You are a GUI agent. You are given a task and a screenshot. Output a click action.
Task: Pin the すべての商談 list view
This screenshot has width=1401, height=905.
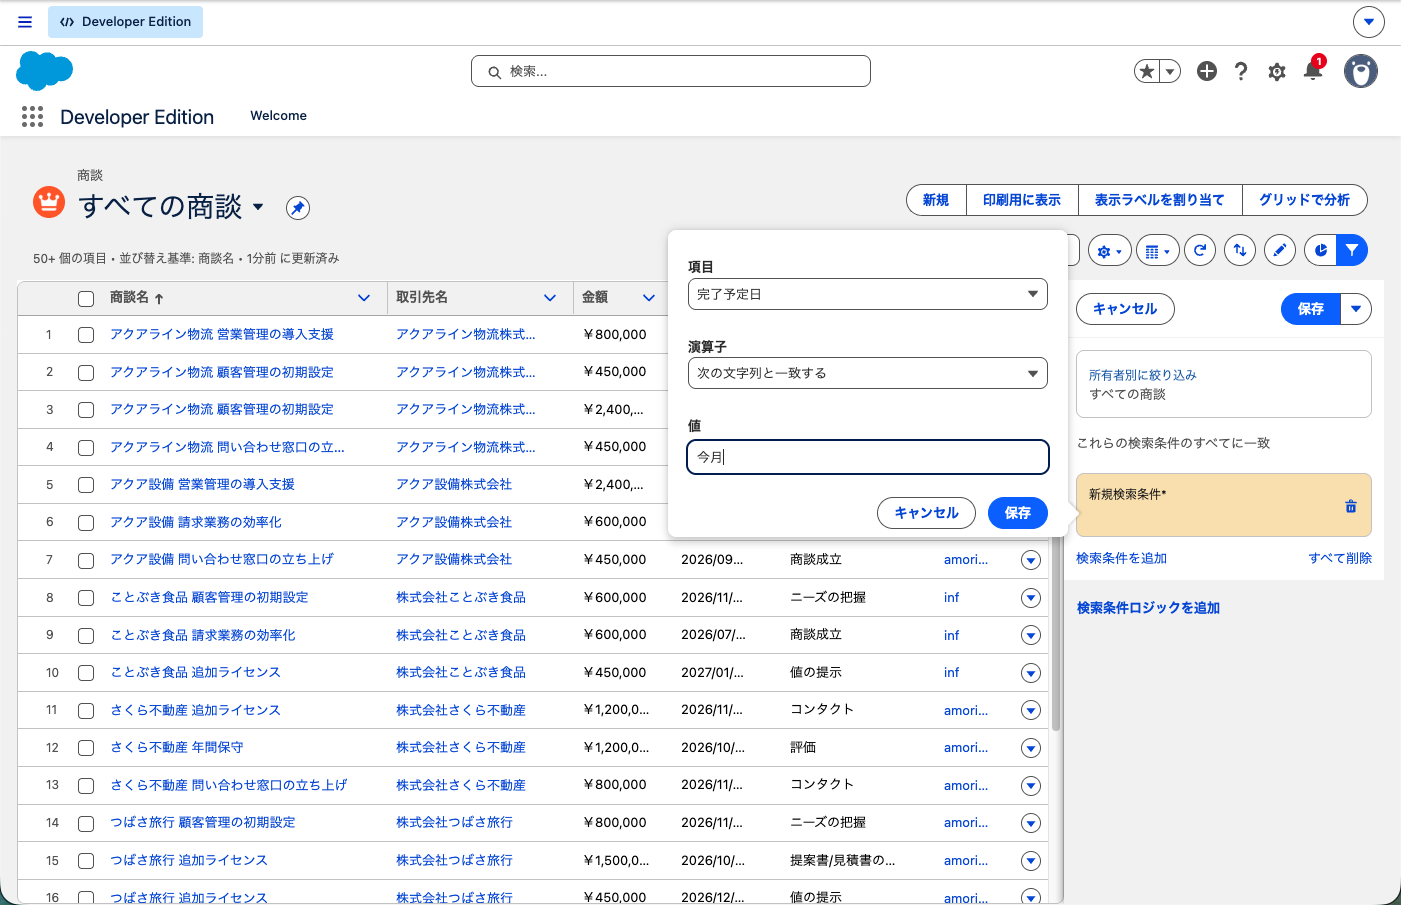[298, 207]
